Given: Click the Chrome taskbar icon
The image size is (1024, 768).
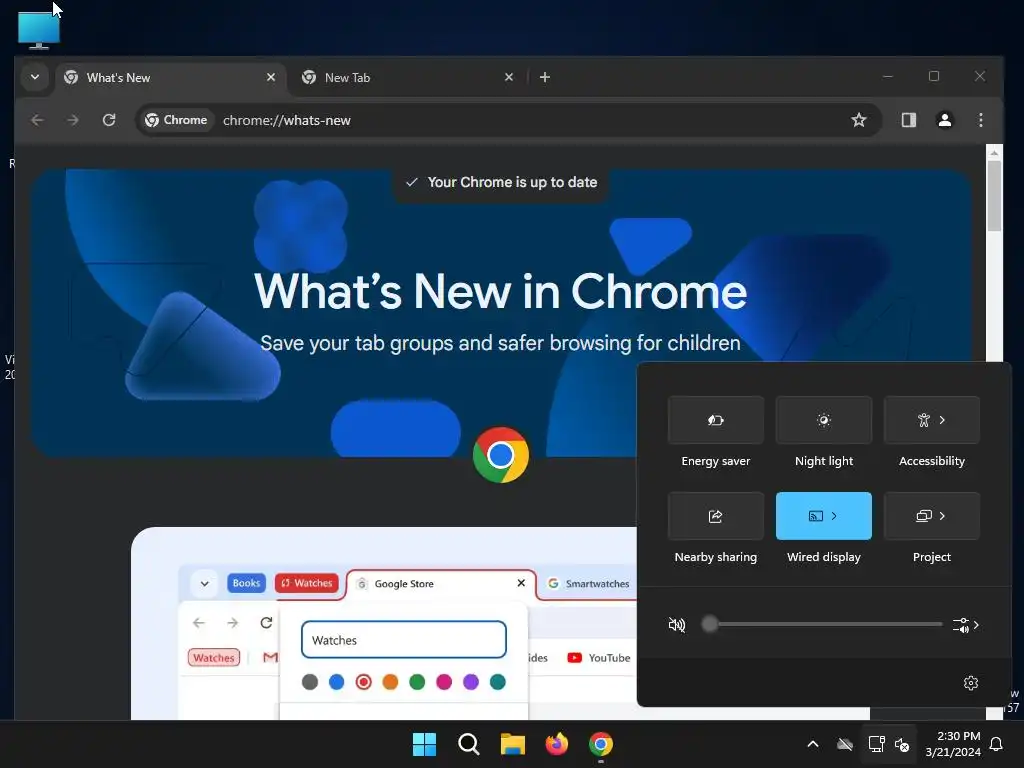Looking at the screenshot, I should [x=601, y=744].
